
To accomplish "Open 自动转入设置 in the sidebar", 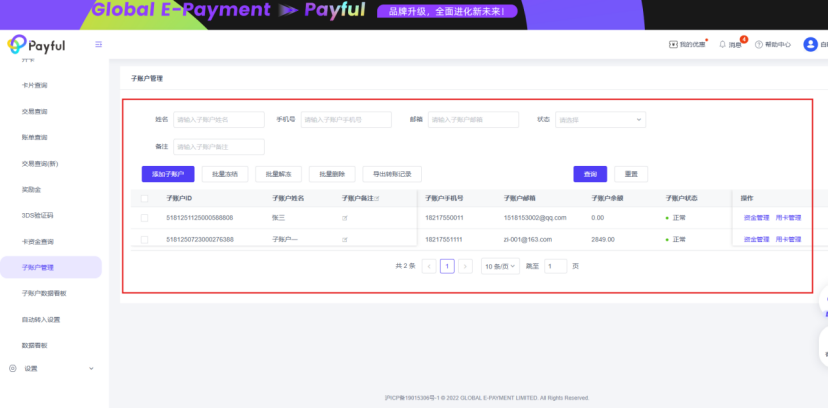I will click(41, 320).
